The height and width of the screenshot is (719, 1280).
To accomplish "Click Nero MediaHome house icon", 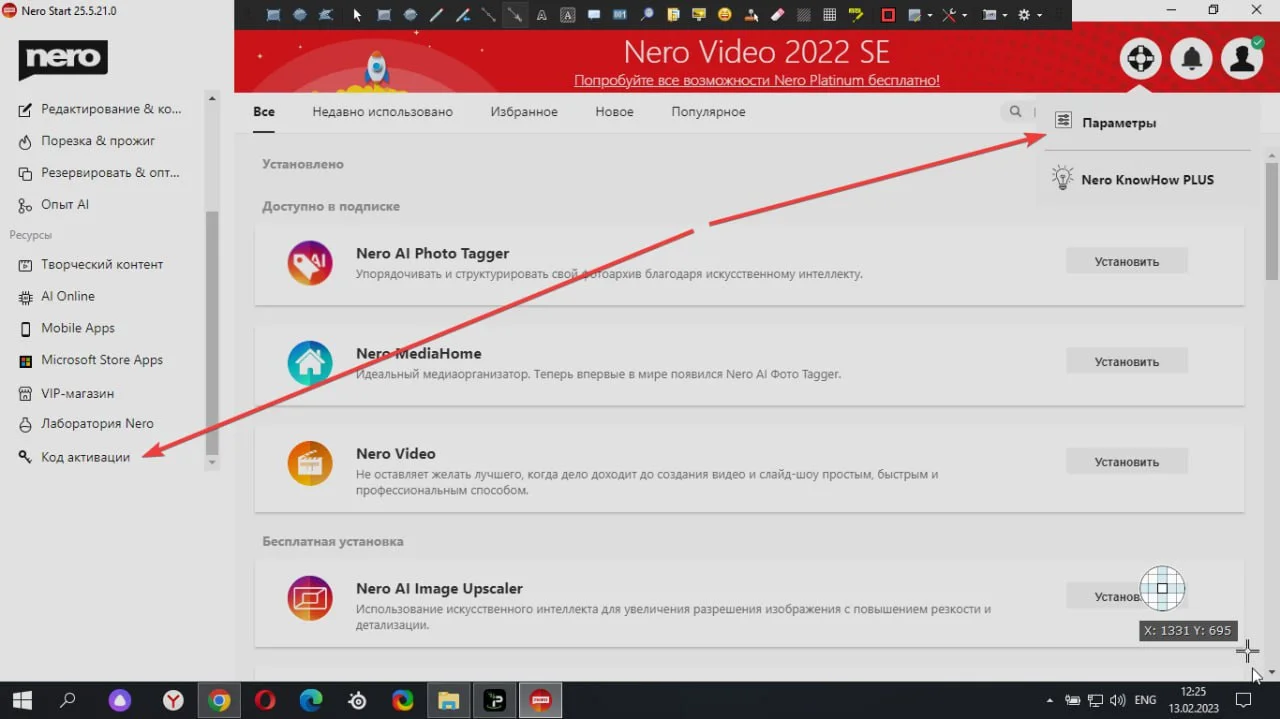I will point(310,364).
